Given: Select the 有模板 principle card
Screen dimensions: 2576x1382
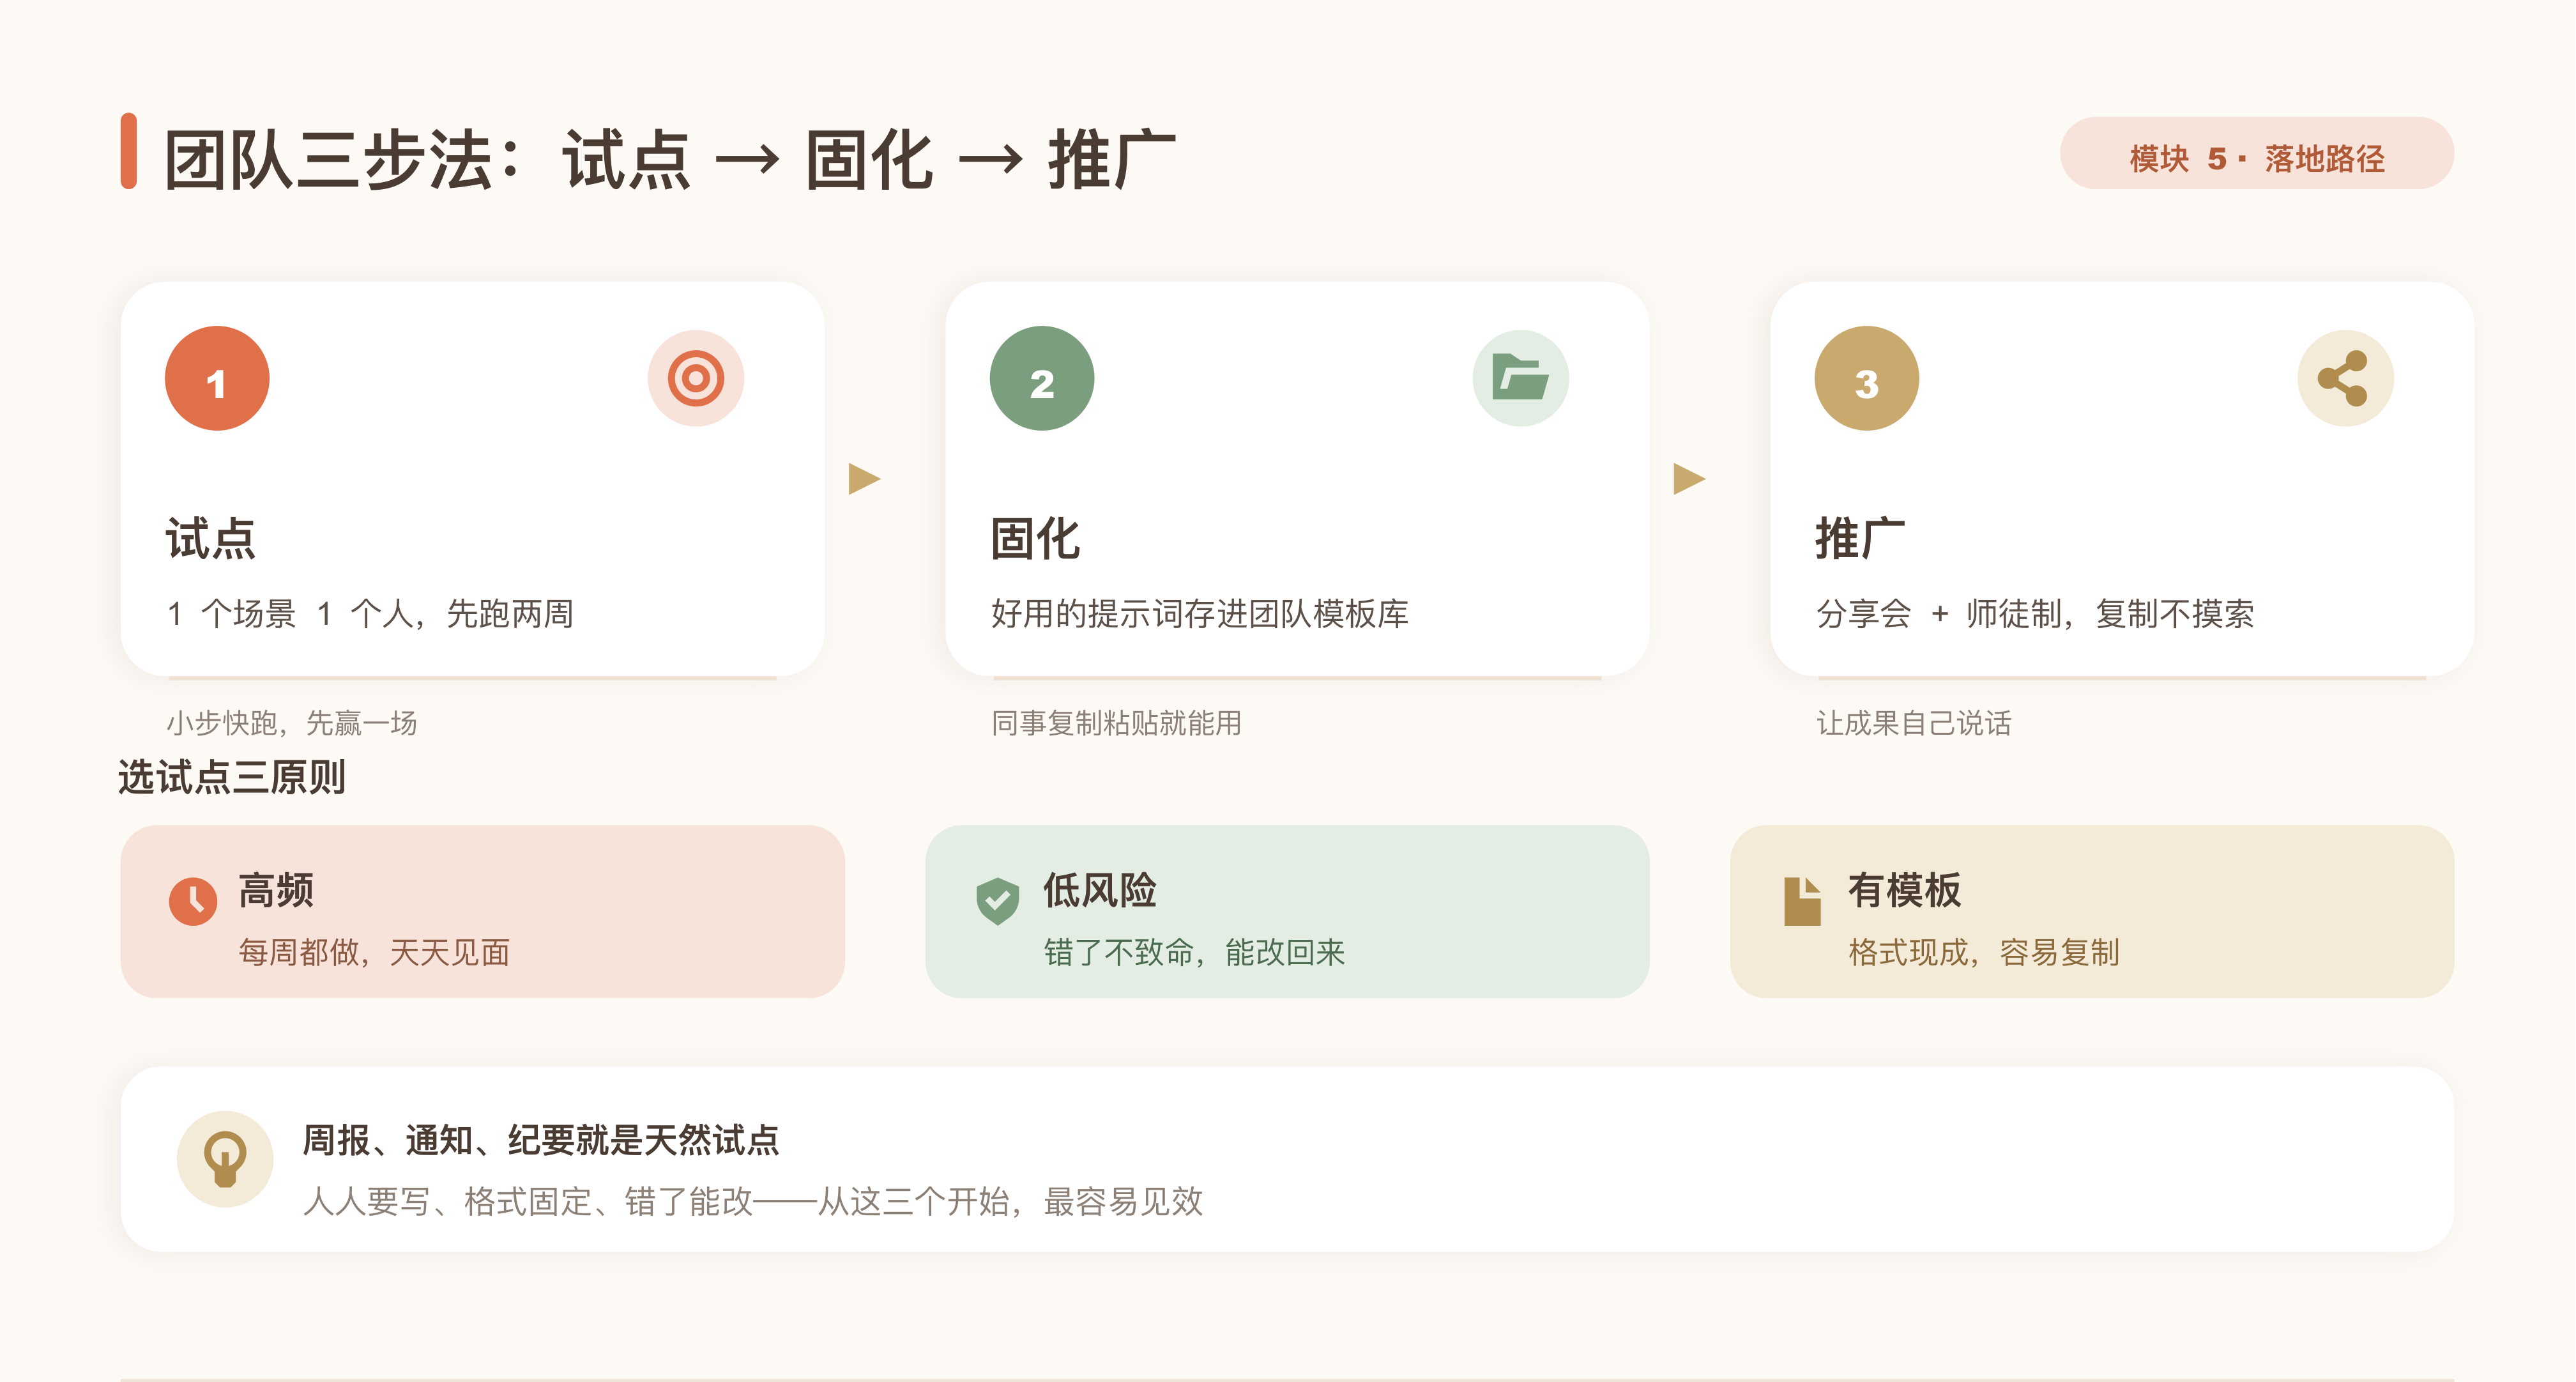Looking at the screenshot, I should click(x=2092, y=911).
